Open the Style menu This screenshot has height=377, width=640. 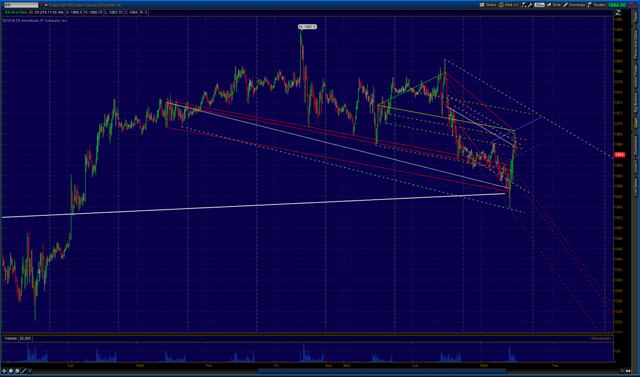[x=553, y=5]
